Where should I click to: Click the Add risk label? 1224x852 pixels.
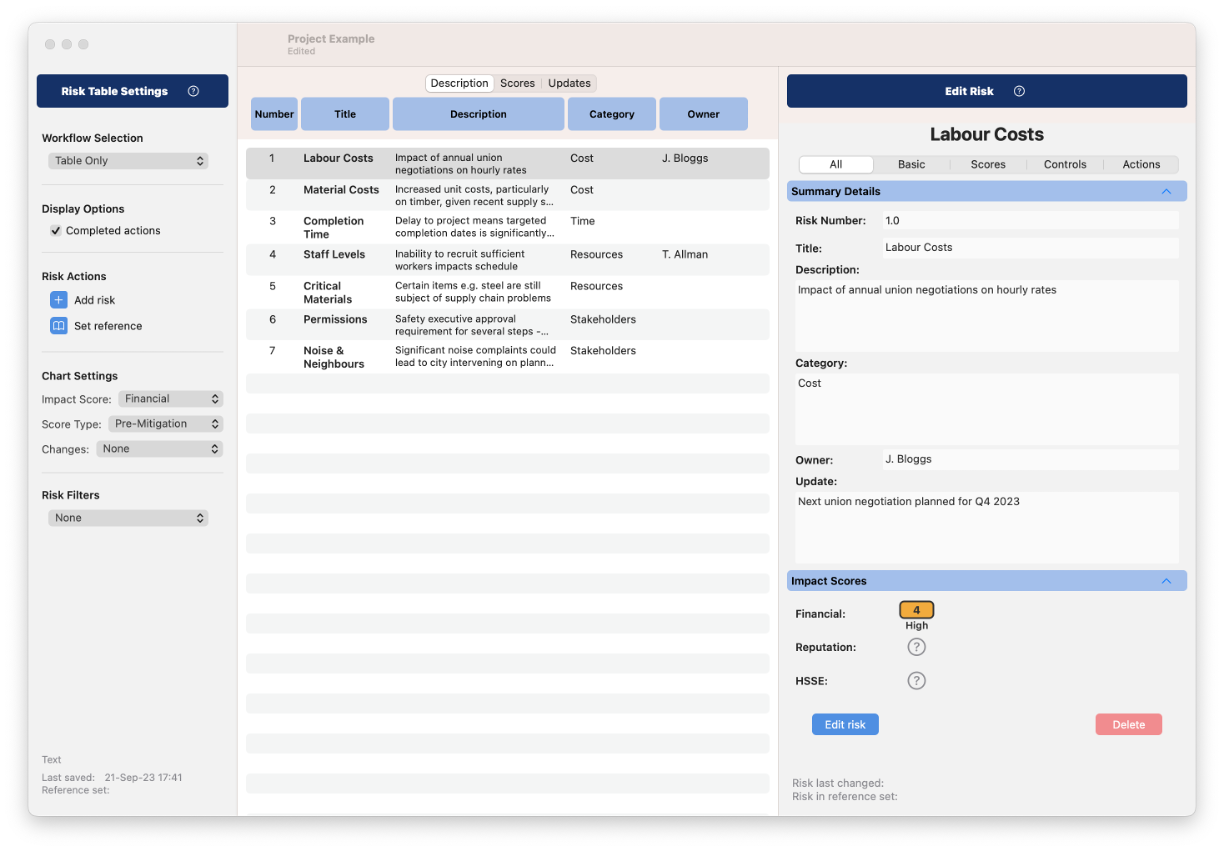click(95, 300)
